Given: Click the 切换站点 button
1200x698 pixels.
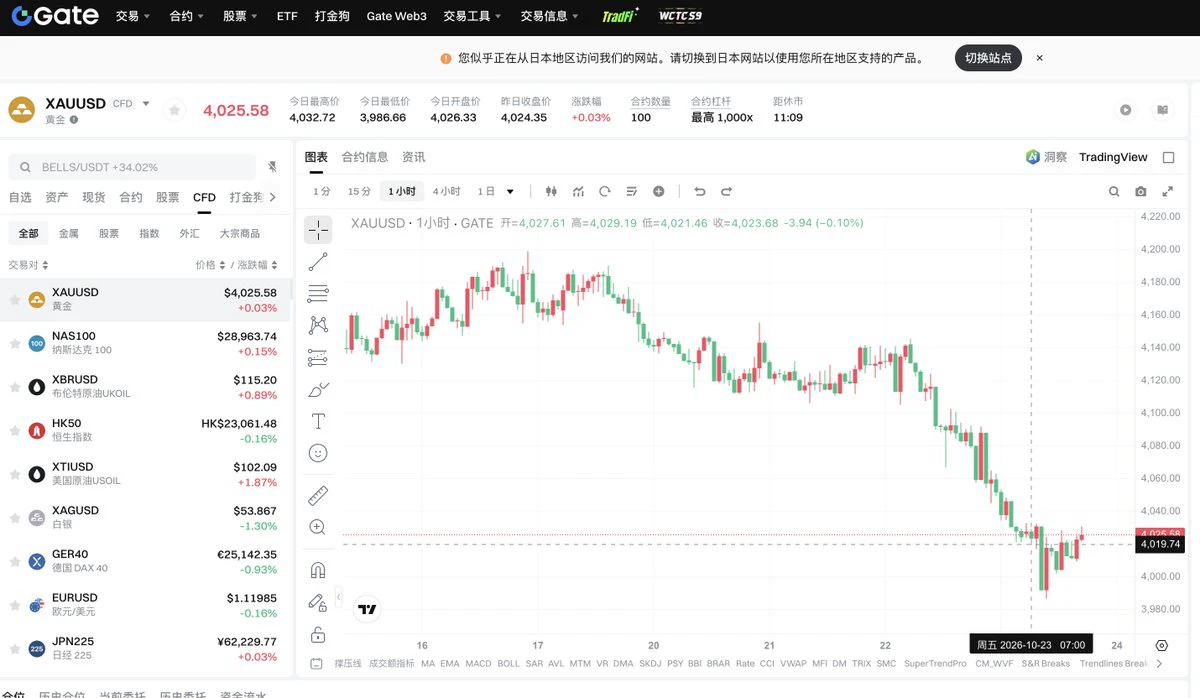Looking at the screenshot, I should tap(988, 58).
